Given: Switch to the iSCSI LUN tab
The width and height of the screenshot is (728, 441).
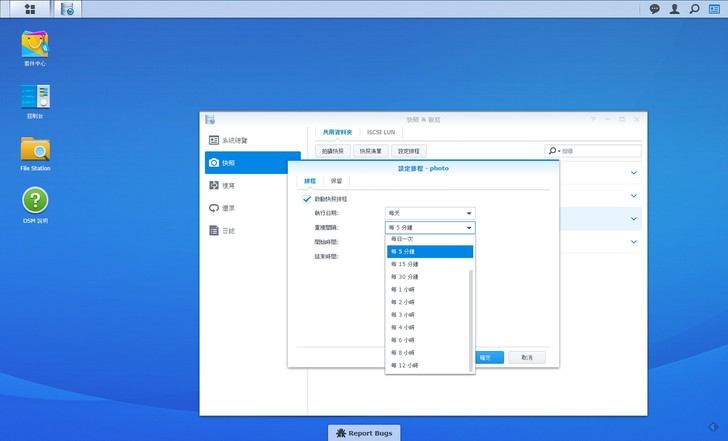Looking at the screenshot, I should point(381,132).
